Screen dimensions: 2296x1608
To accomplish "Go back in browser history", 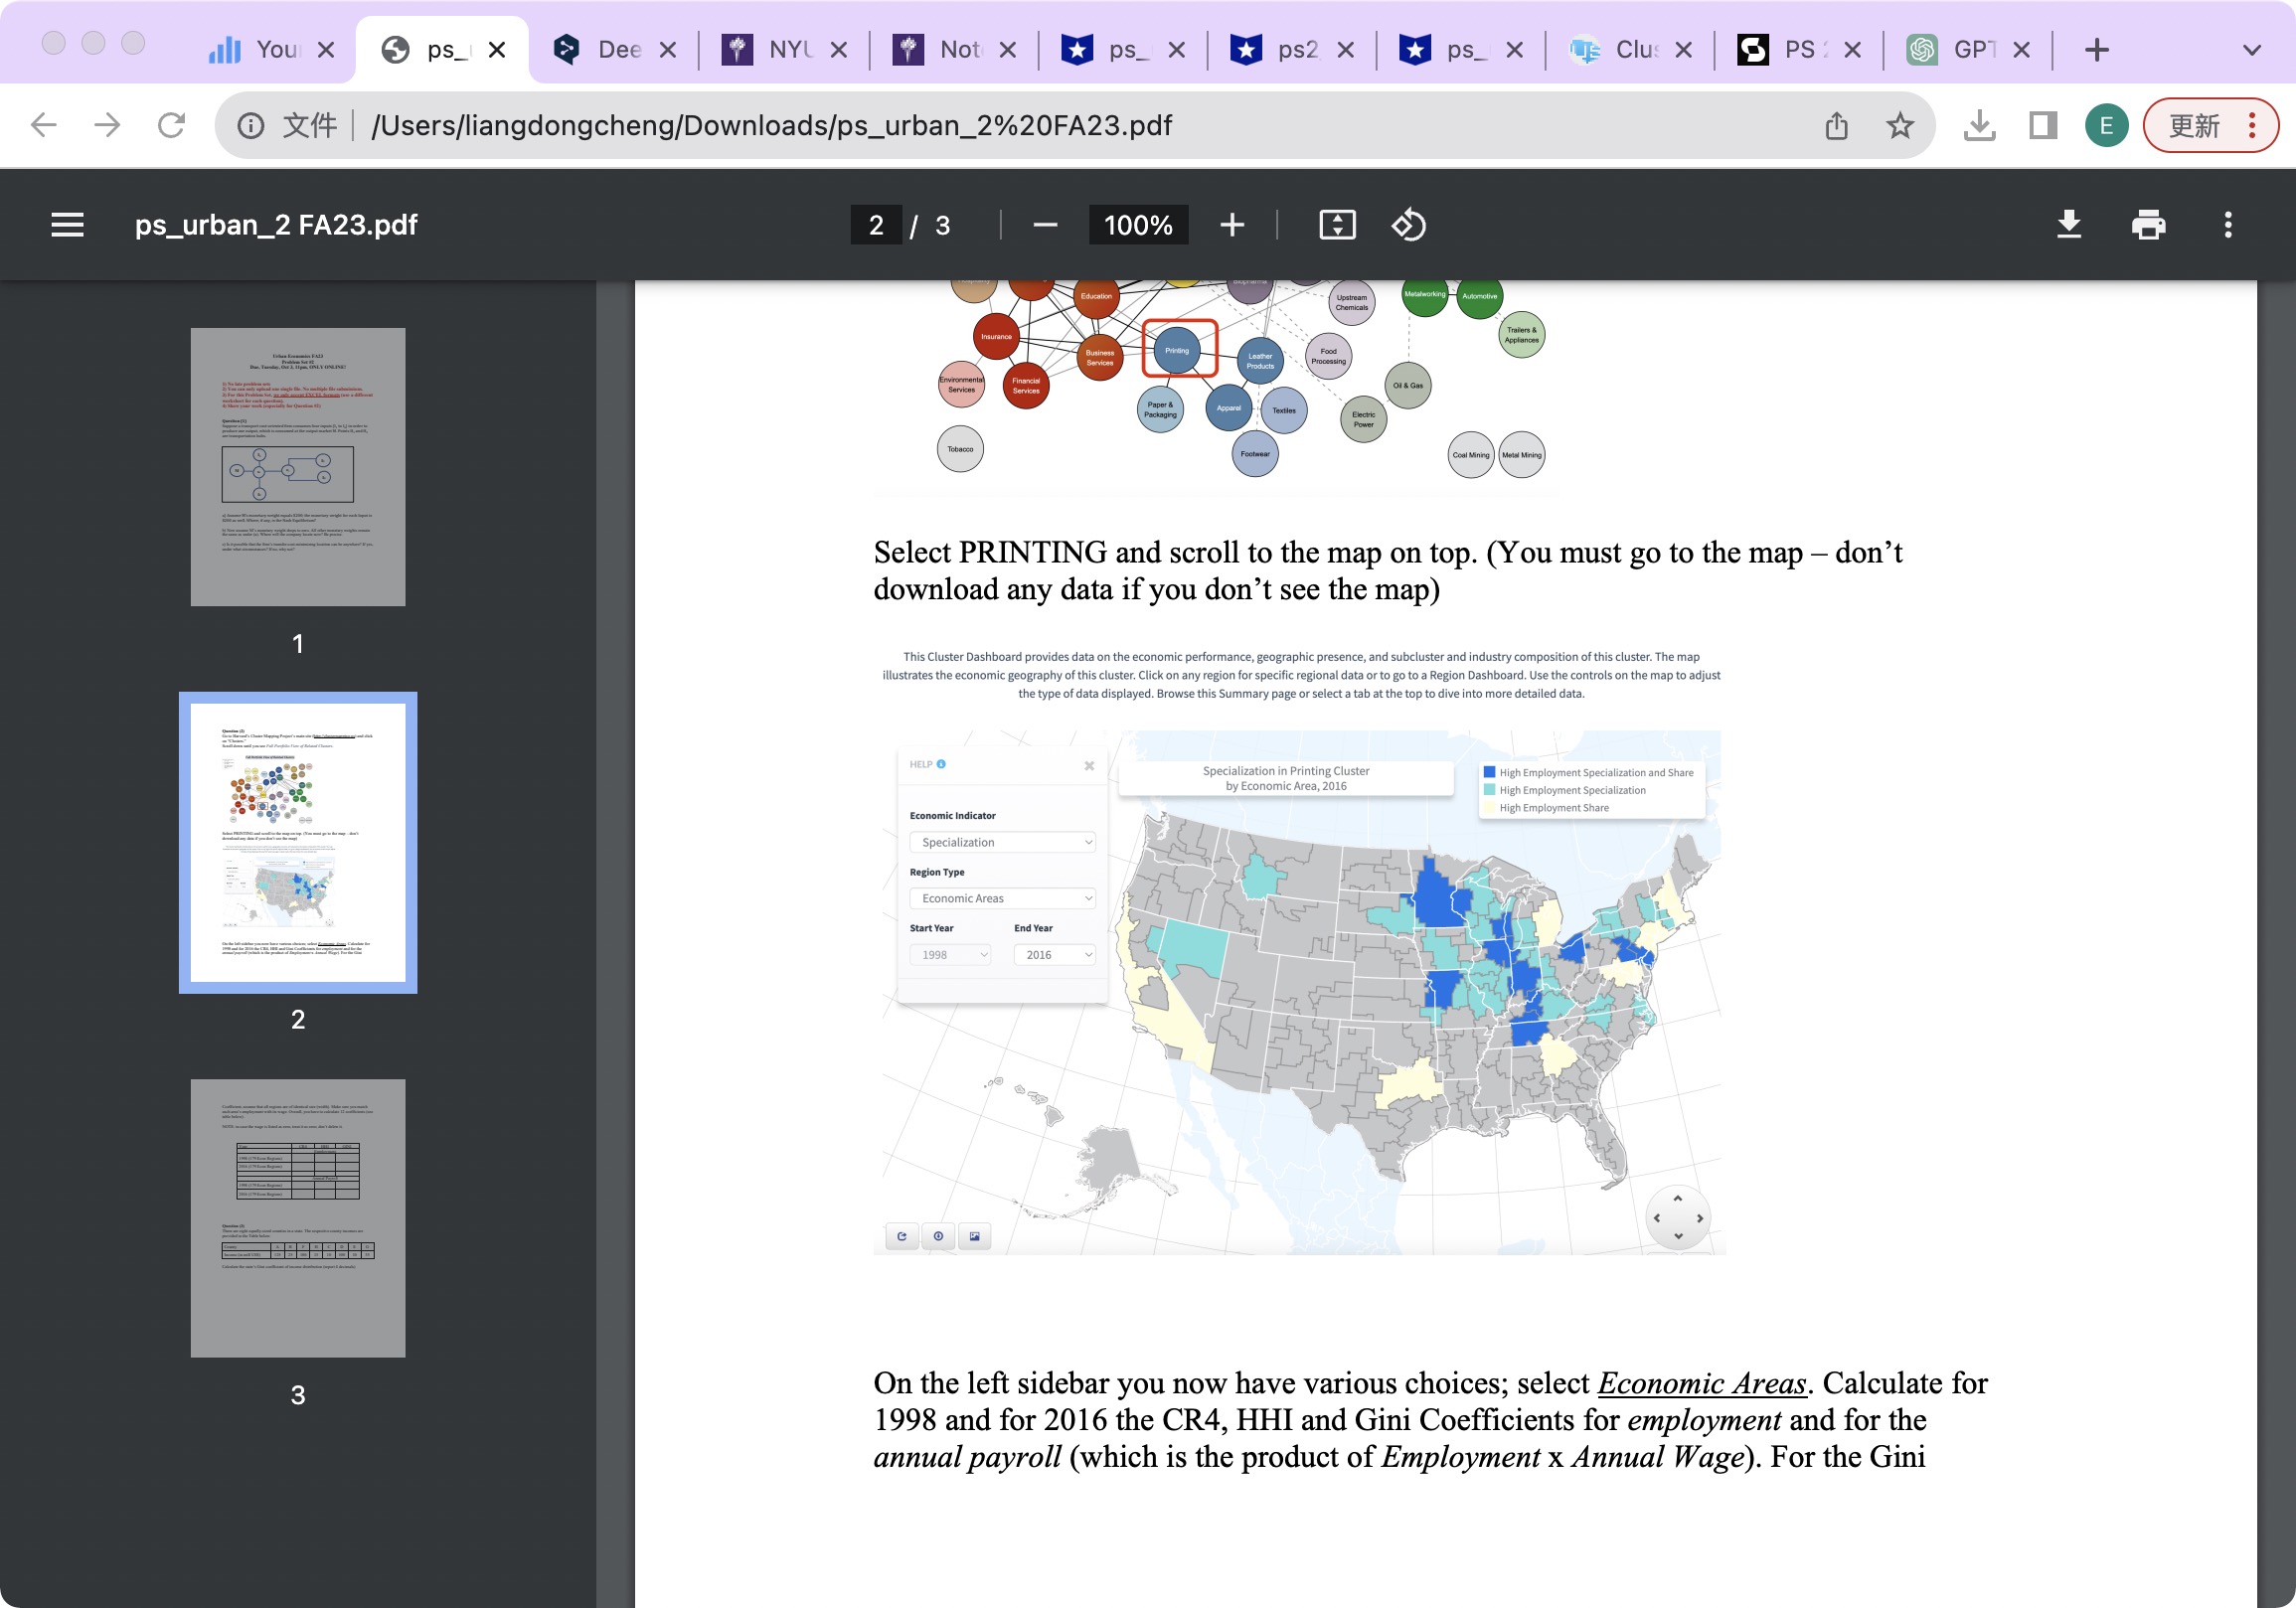I will point(44,125).
